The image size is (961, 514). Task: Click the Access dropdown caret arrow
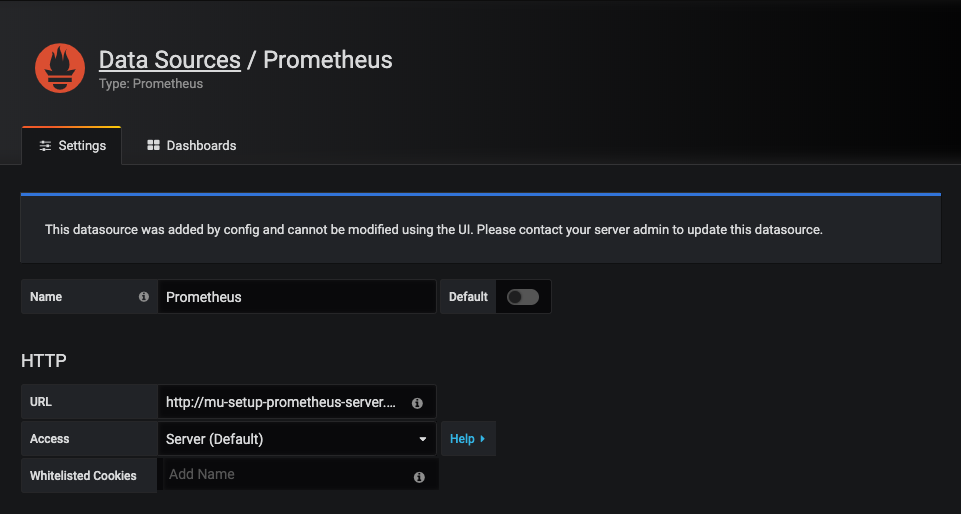(x=422, y=439)
